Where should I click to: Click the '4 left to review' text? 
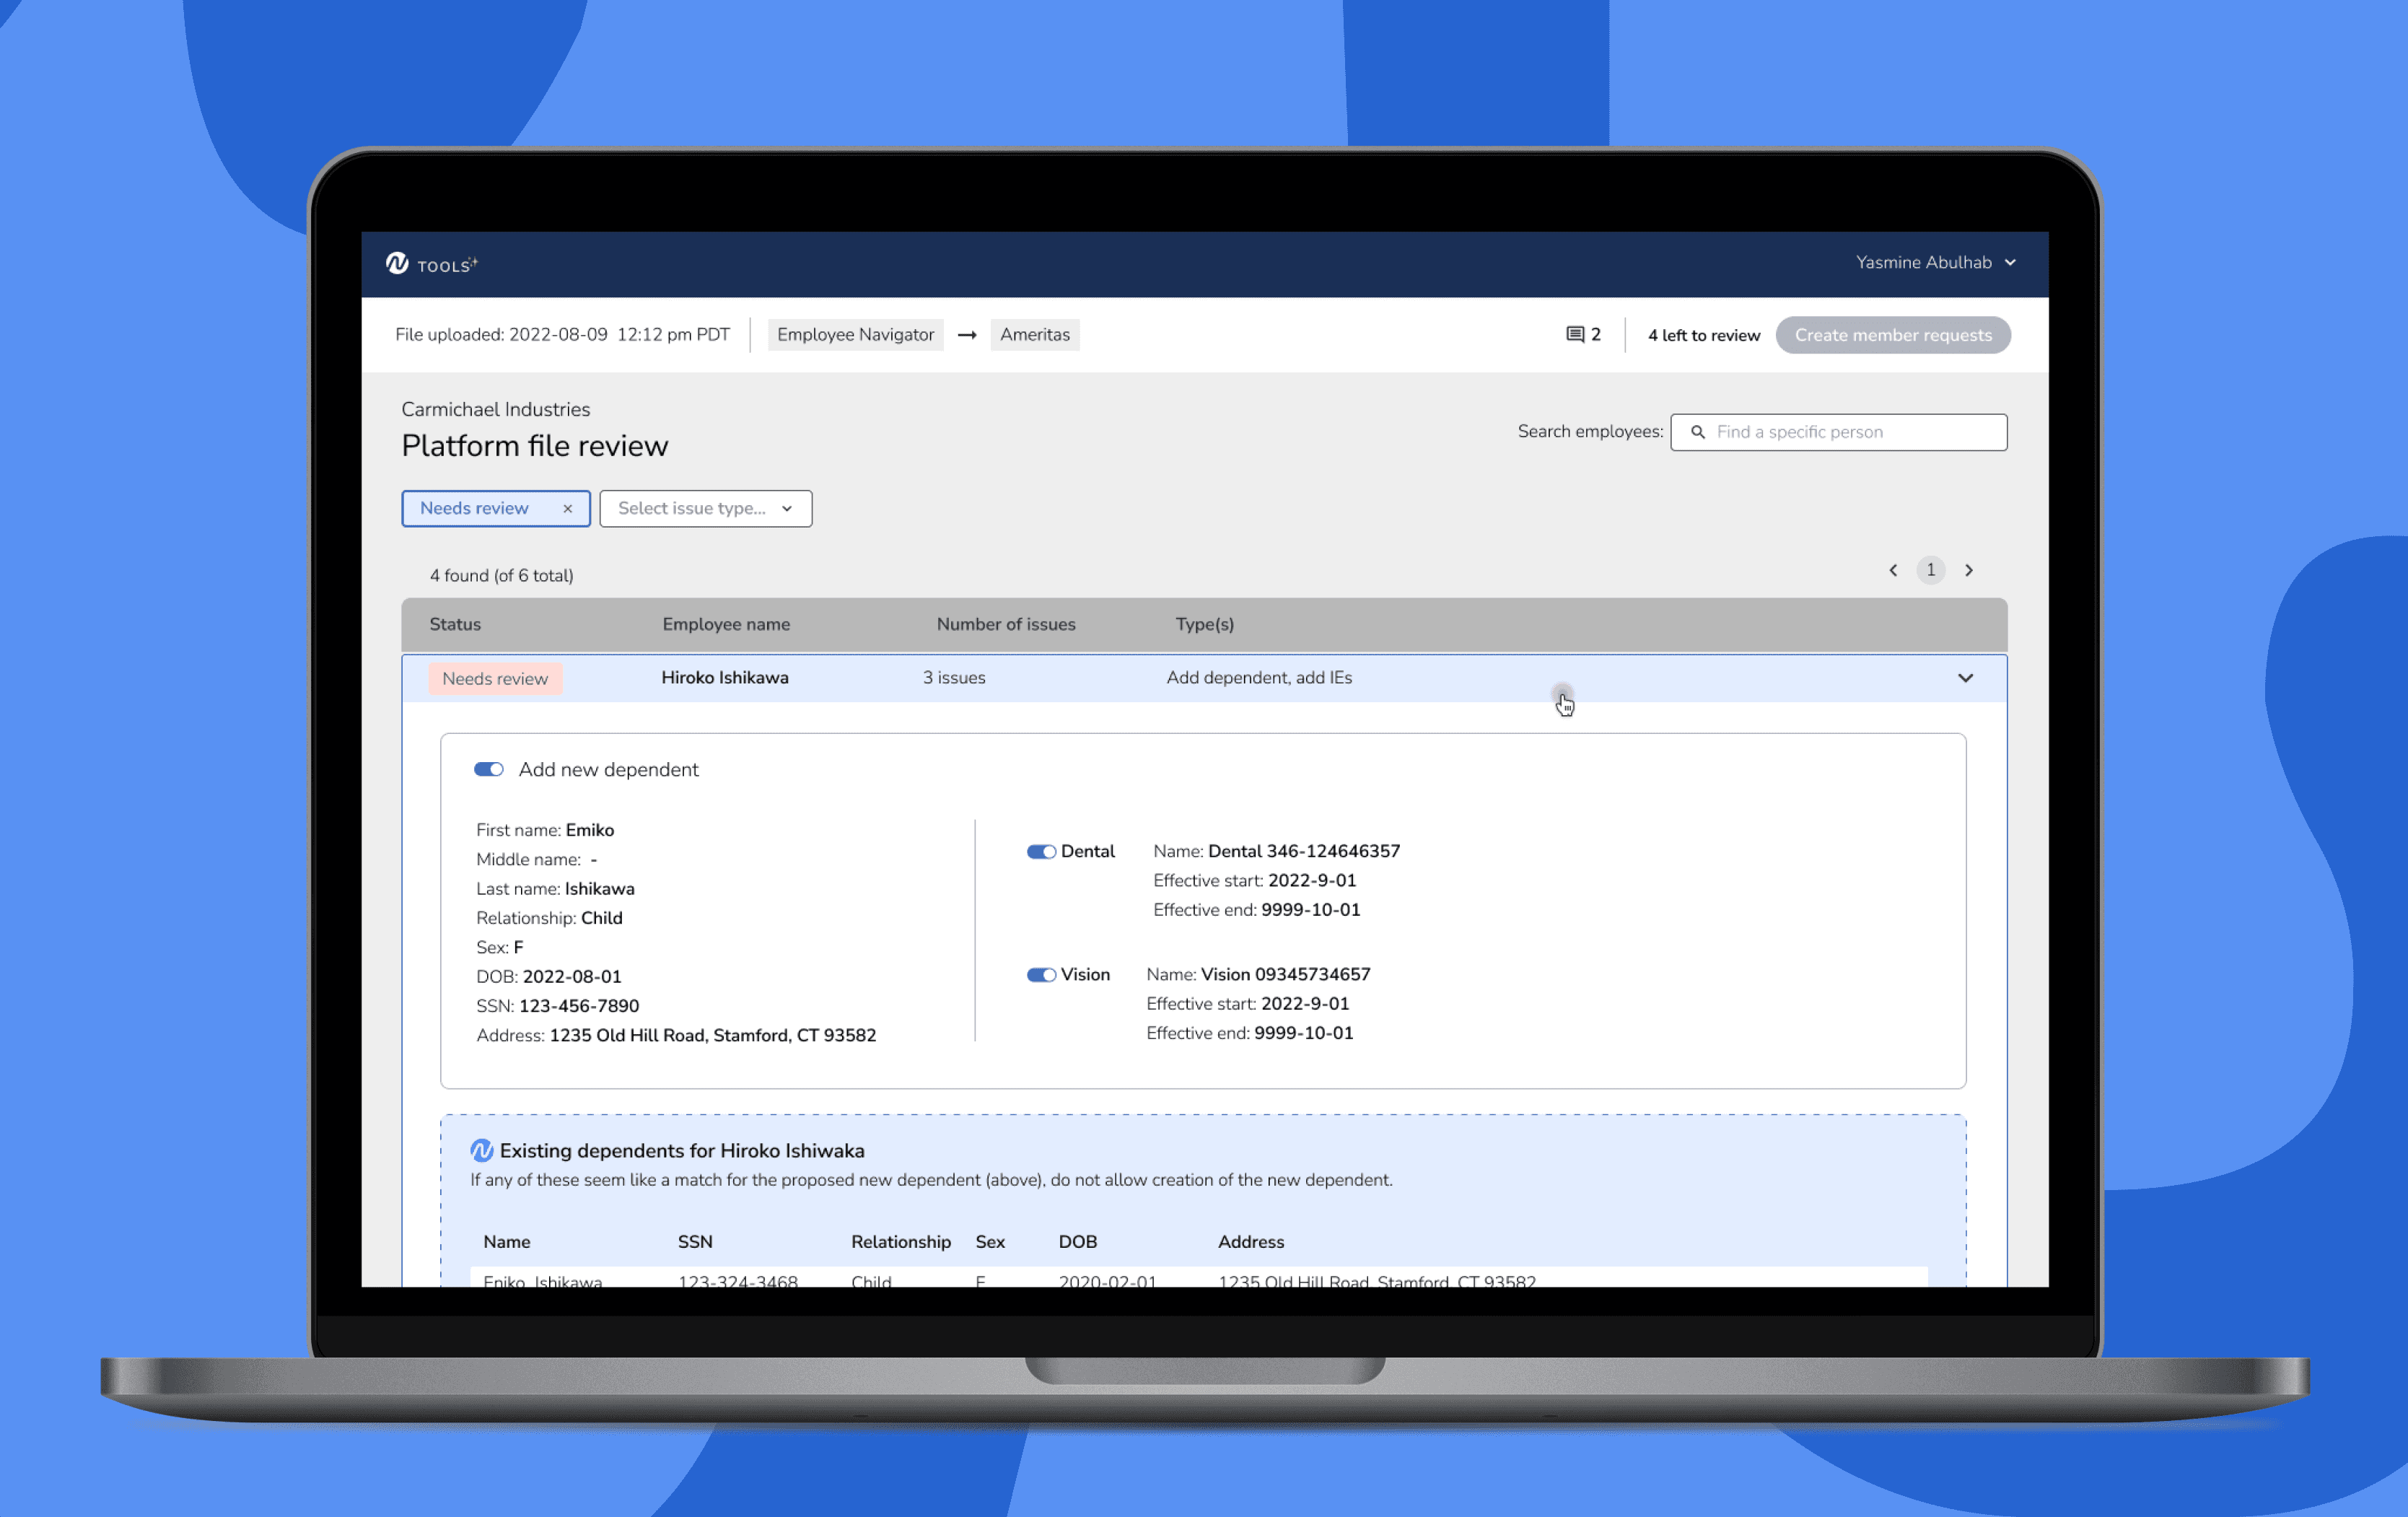(x=1704, y=335)
